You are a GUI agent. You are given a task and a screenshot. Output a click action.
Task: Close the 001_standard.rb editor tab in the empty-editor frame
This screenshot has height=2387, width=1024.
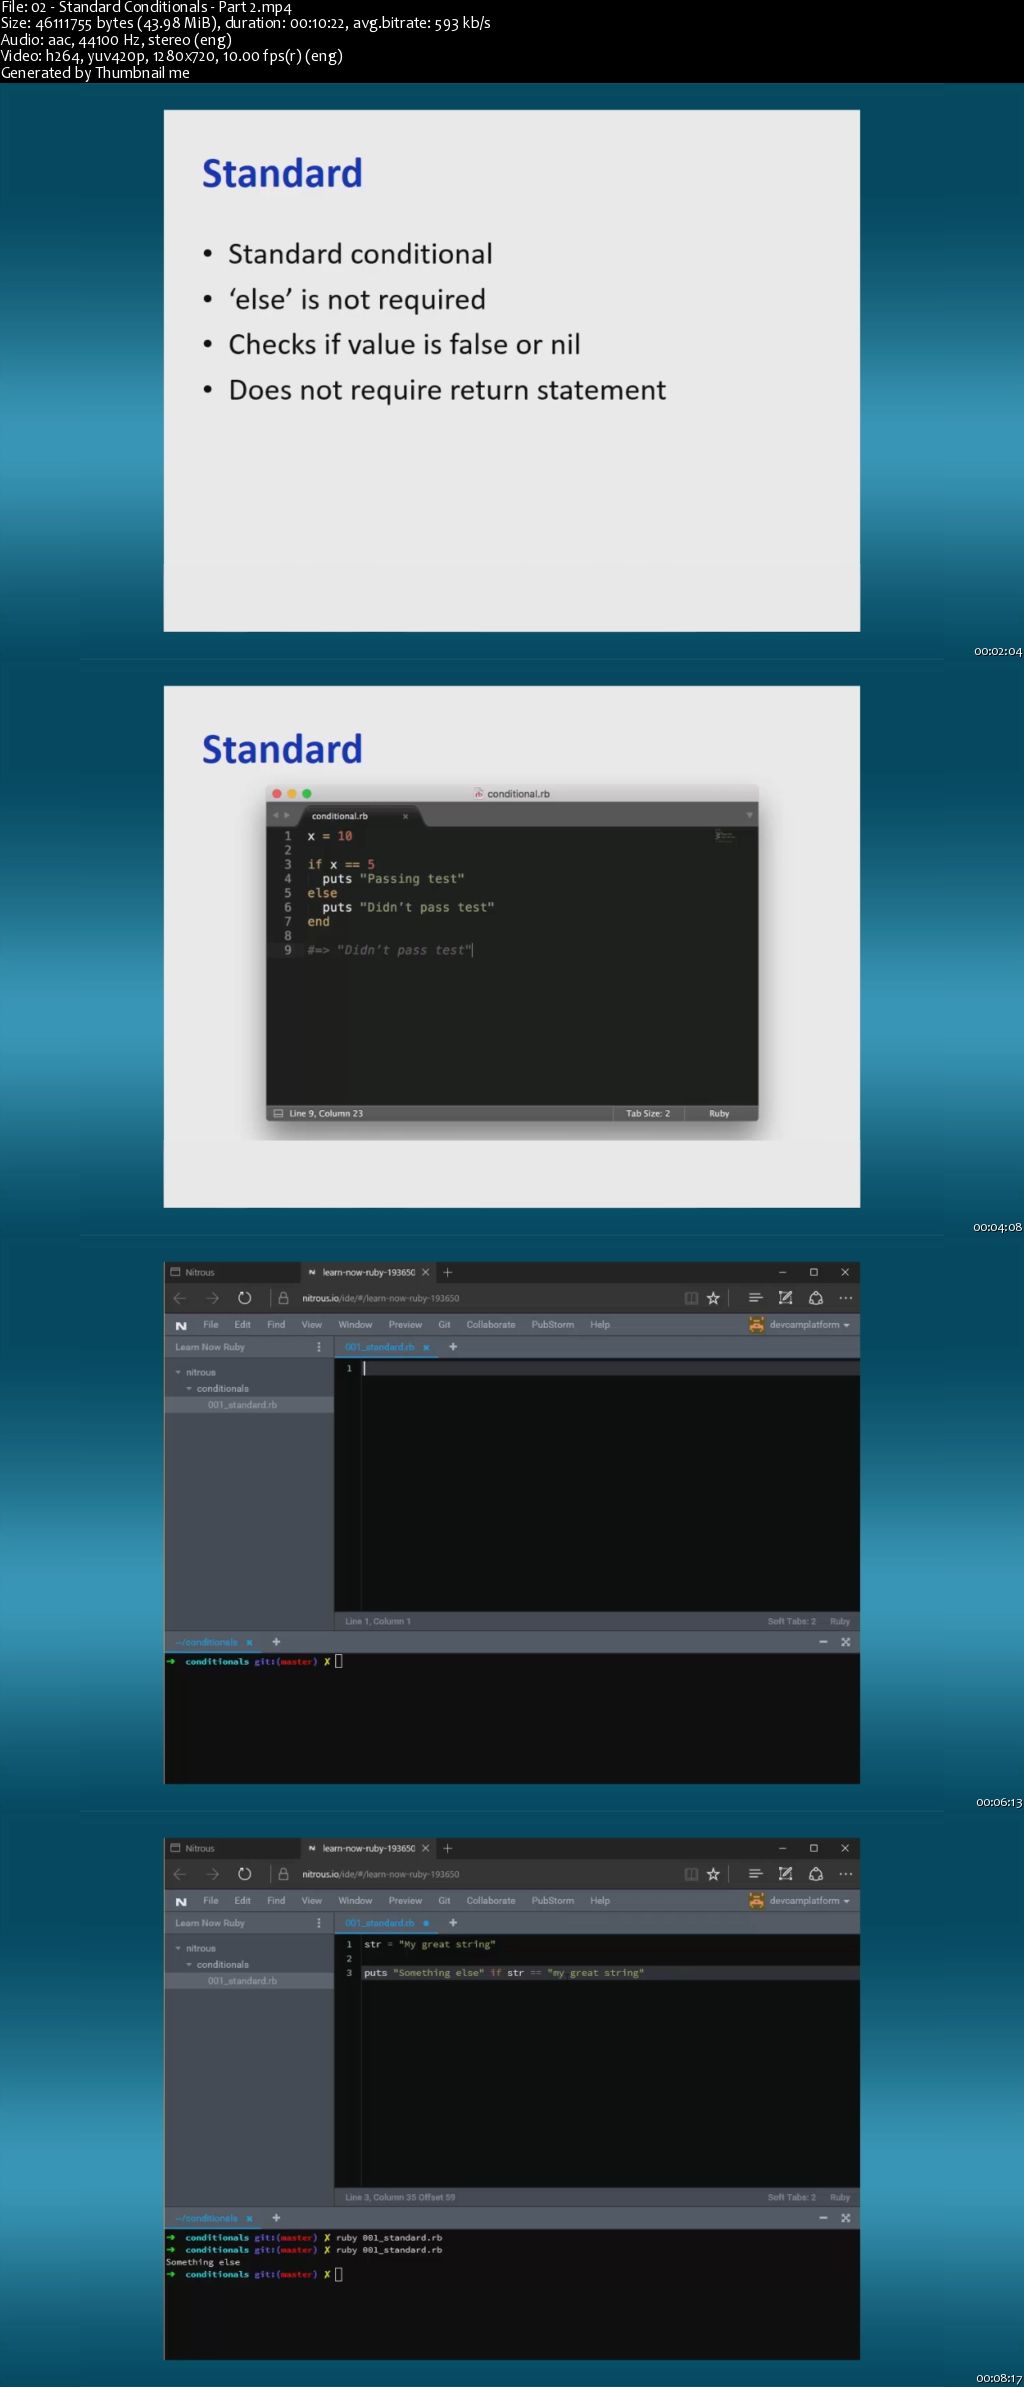tap(426, 1347)
